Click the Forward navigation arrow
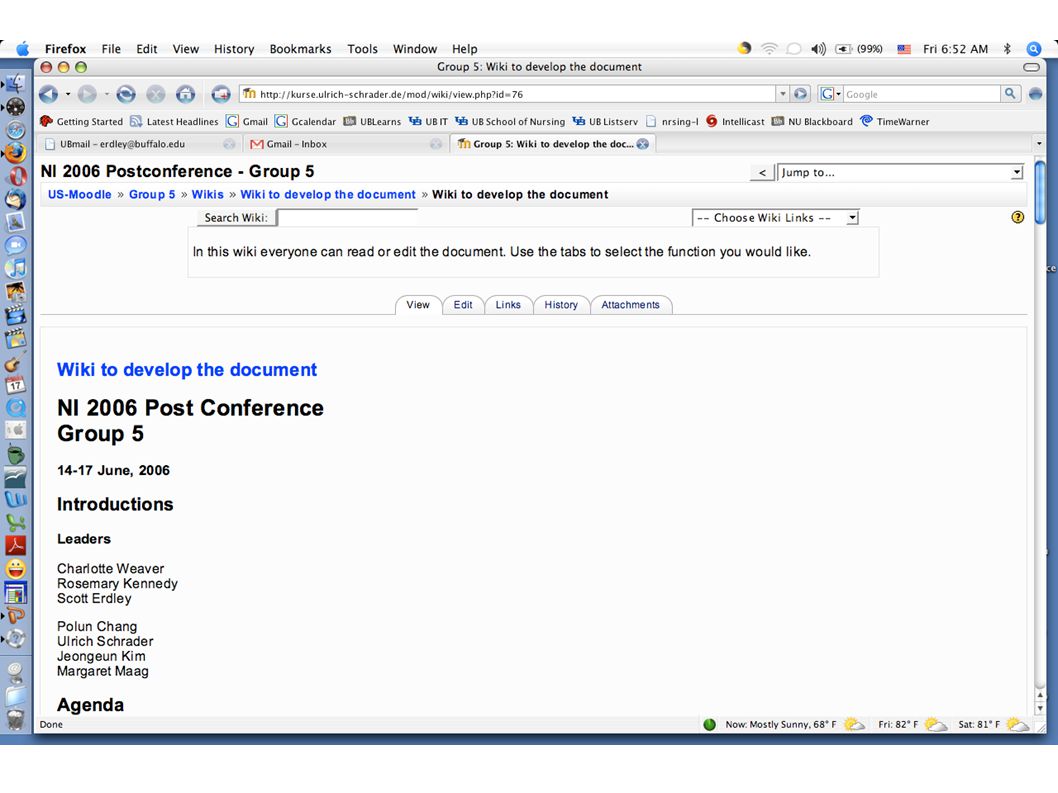 (x=86, y=94)
